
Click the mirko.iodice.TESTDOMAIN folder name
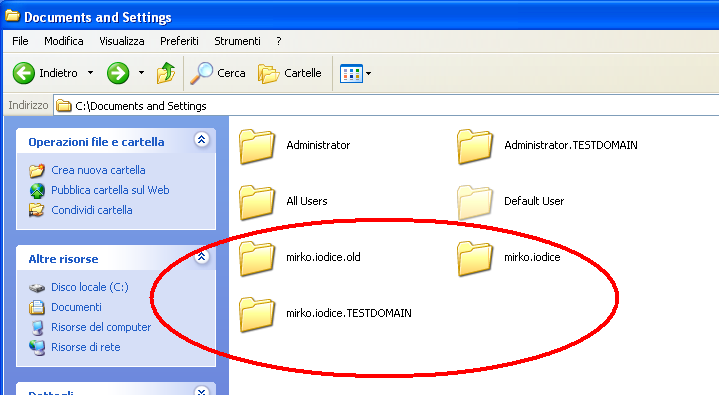(349, 313)
